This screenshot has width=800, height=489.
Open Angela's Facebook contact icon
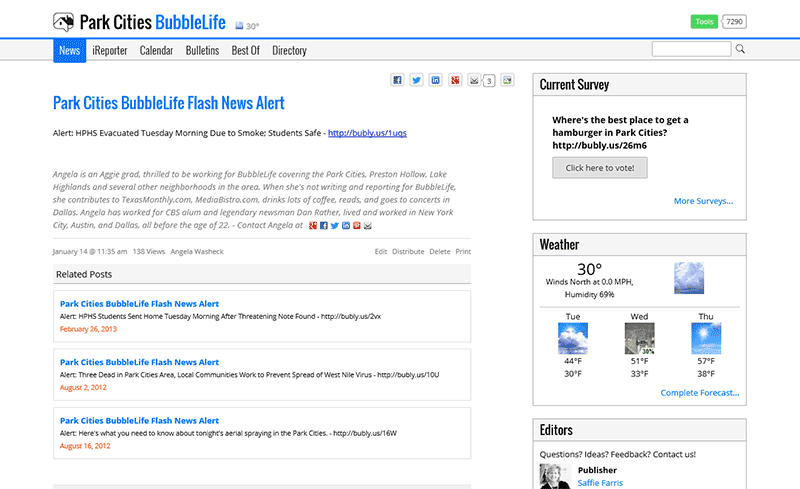pos(323,225)
